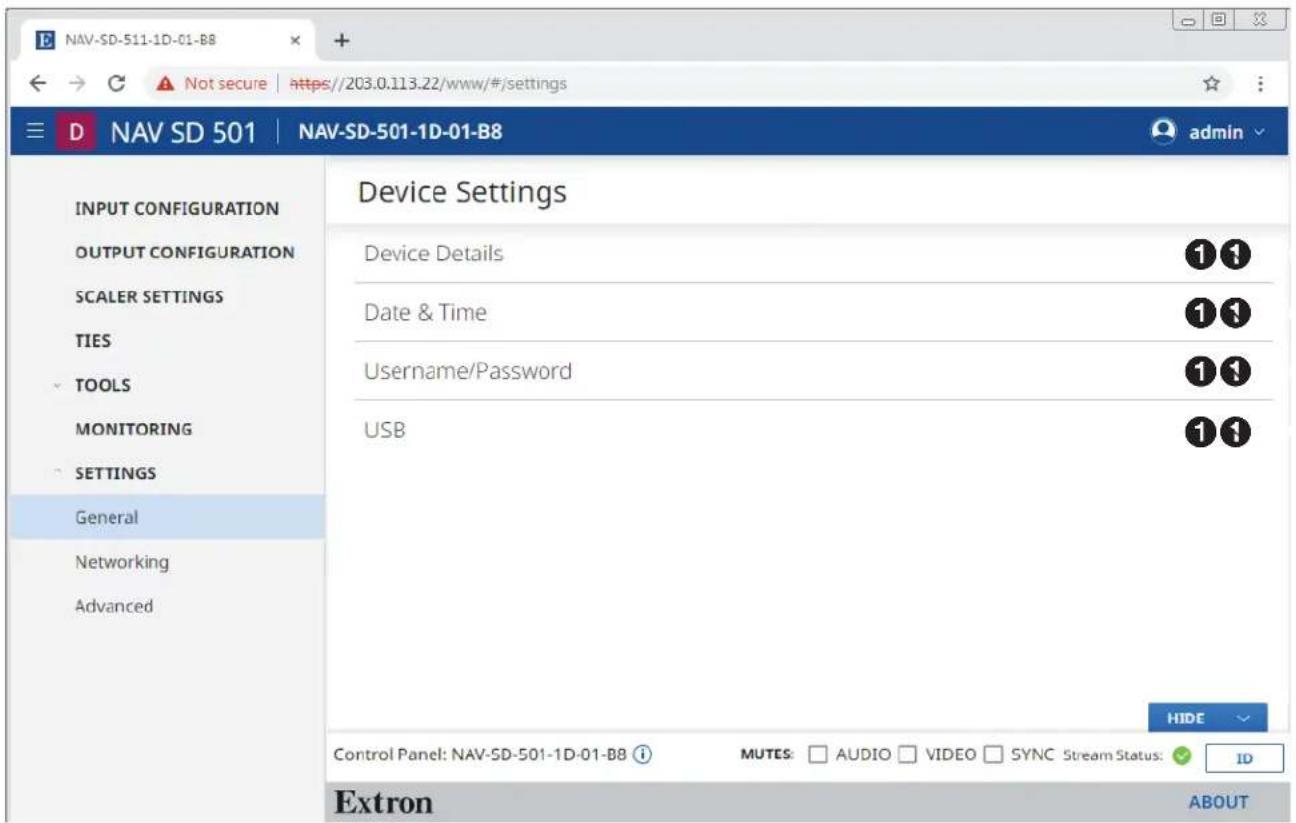This screenshot has height=823, width=1296.
Task: Click the Device Settings heading
Action: [462, 191]
